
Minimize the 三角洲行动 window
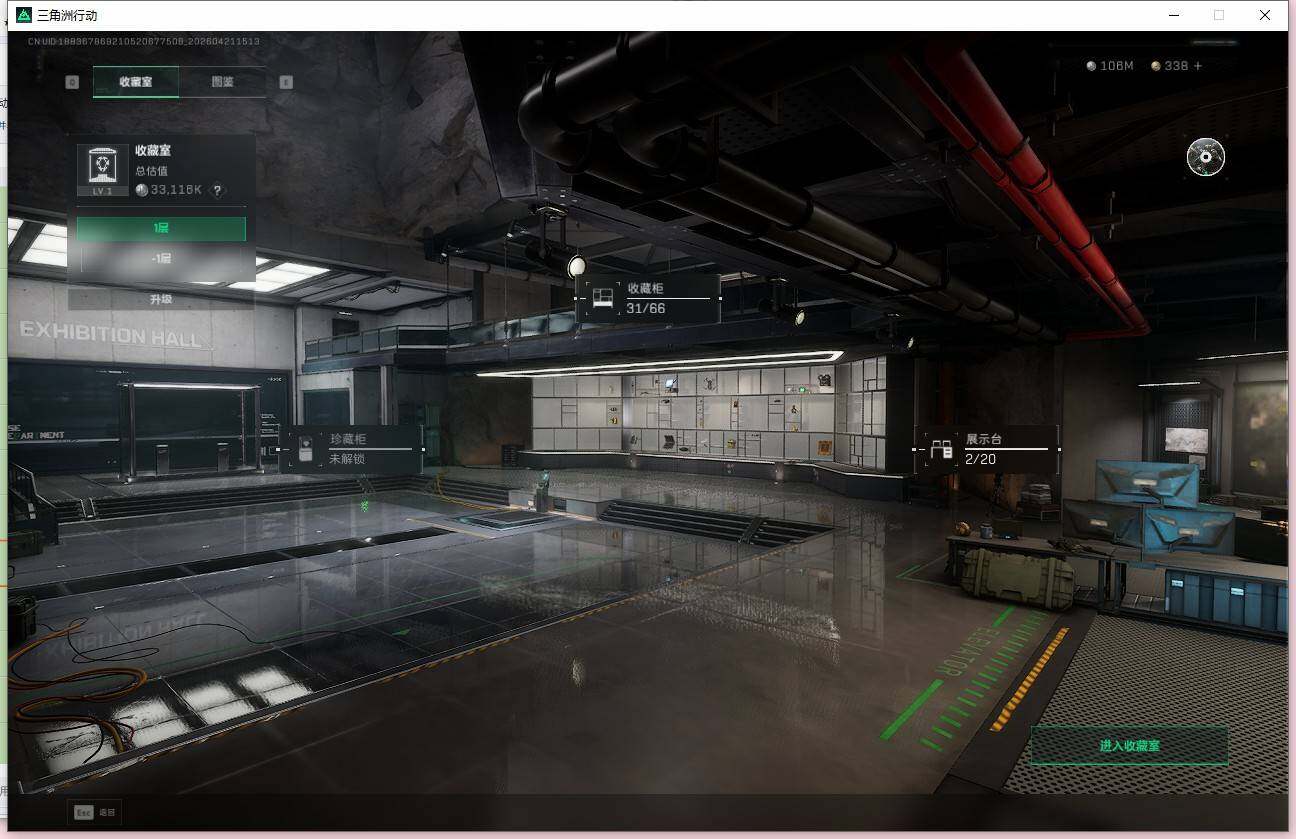click(1172, 15)
